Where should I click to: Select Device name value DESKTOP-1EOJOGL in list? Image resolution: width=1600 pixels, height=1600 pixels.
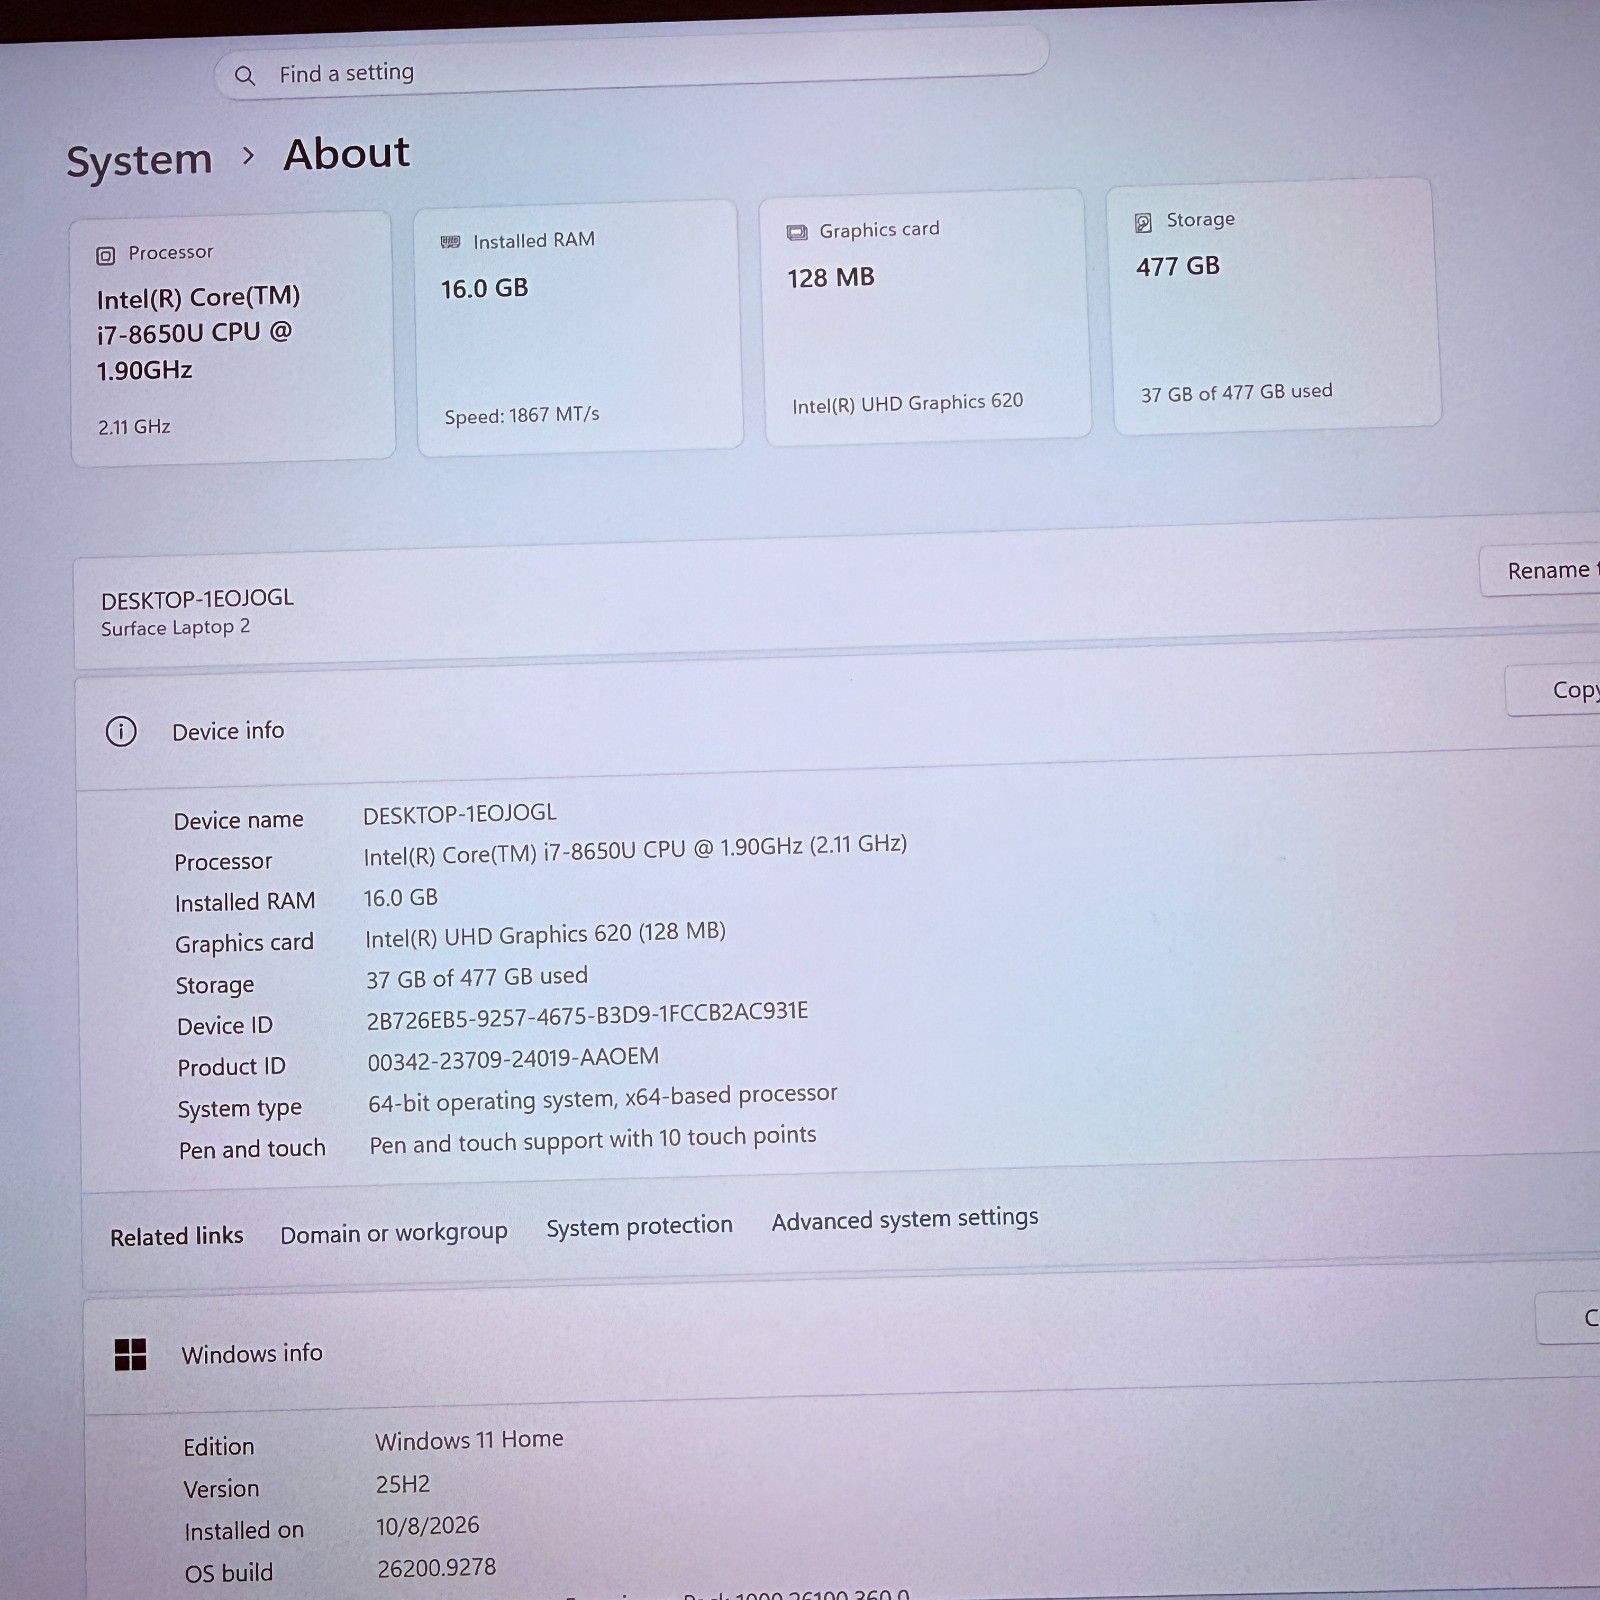coord(460,814)
